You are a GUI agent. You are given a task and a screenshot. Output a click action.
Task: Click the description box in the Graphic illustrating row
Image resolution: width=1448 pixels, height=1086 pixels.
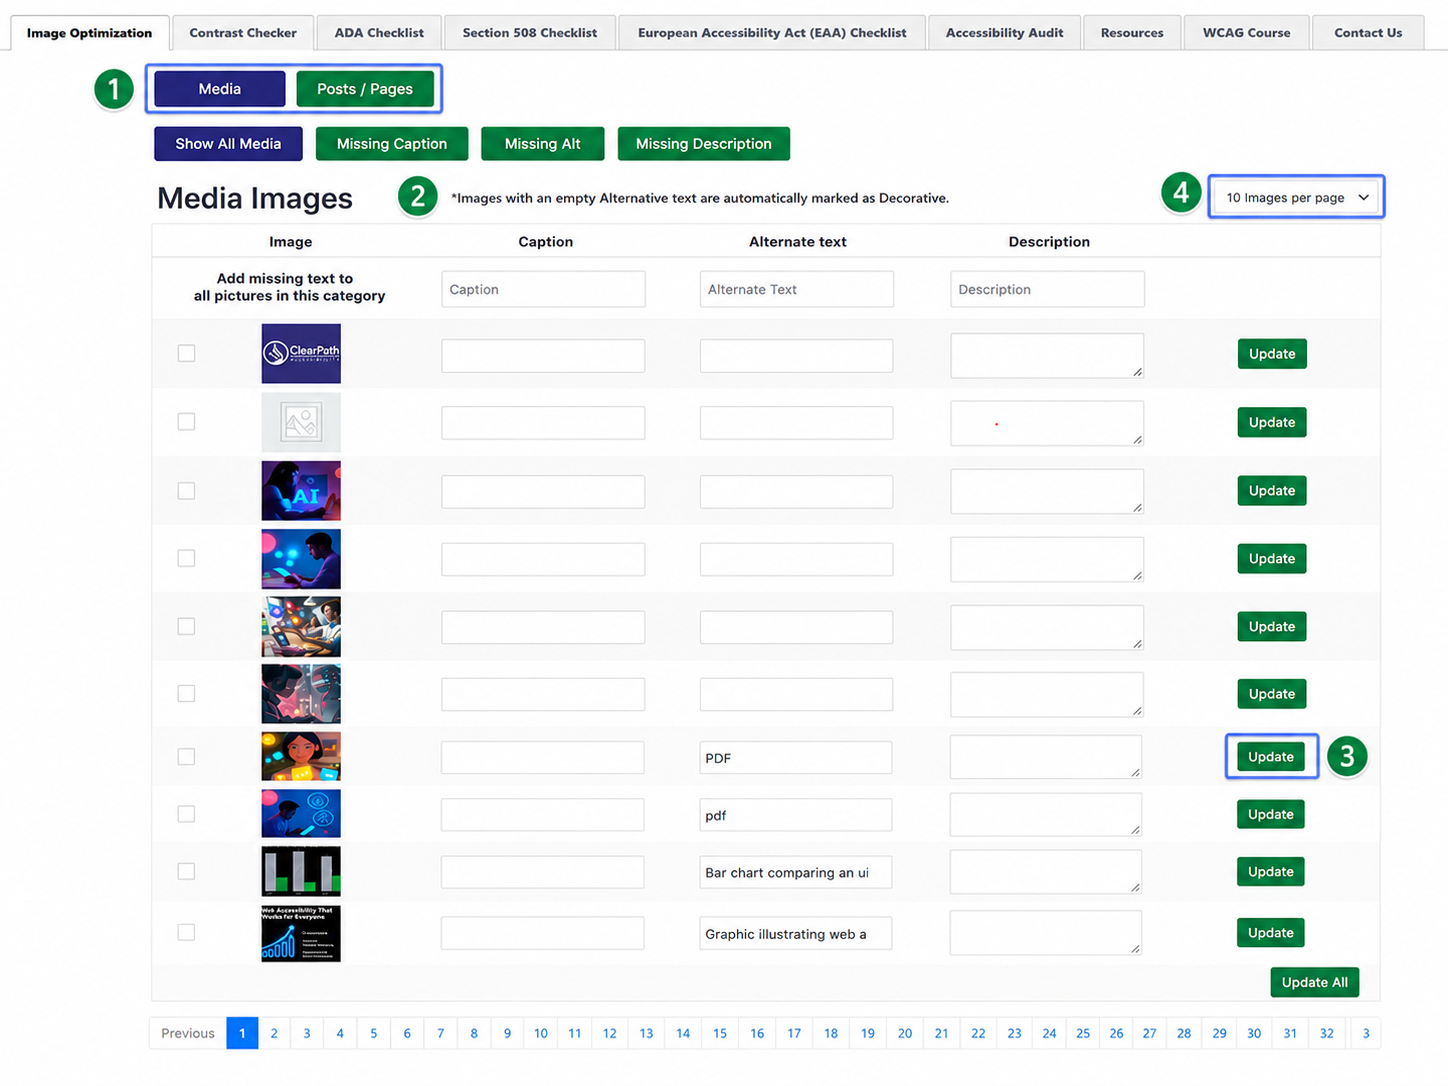(1046, 932)
